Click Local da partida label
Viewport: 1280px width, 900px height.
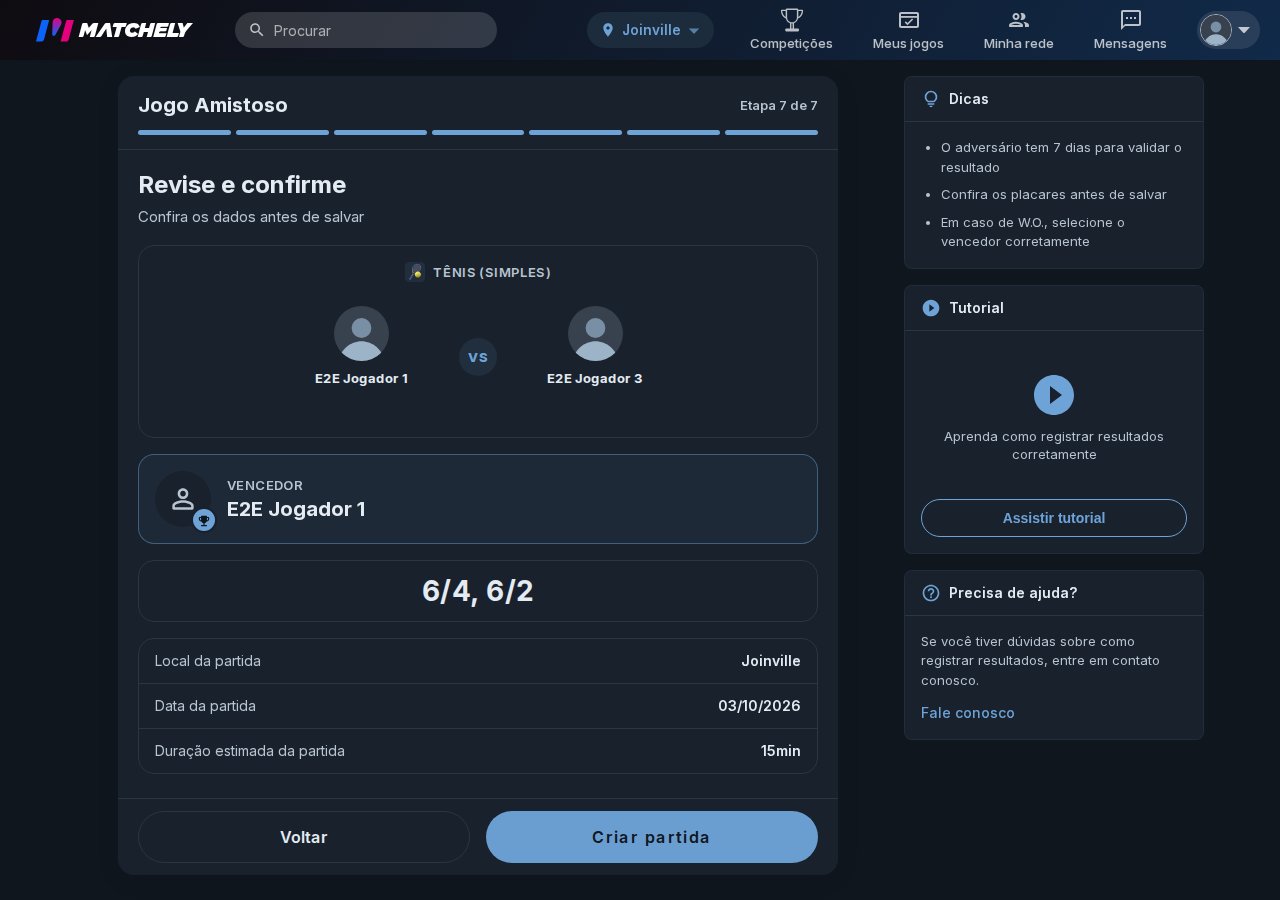[208, 661]
